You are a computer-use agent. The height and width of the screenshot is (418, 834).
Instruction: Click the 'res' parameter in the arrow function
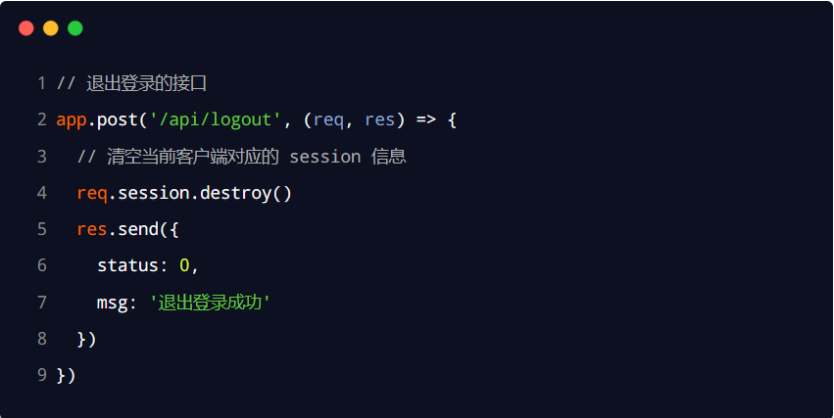click(x=379, y=120)
